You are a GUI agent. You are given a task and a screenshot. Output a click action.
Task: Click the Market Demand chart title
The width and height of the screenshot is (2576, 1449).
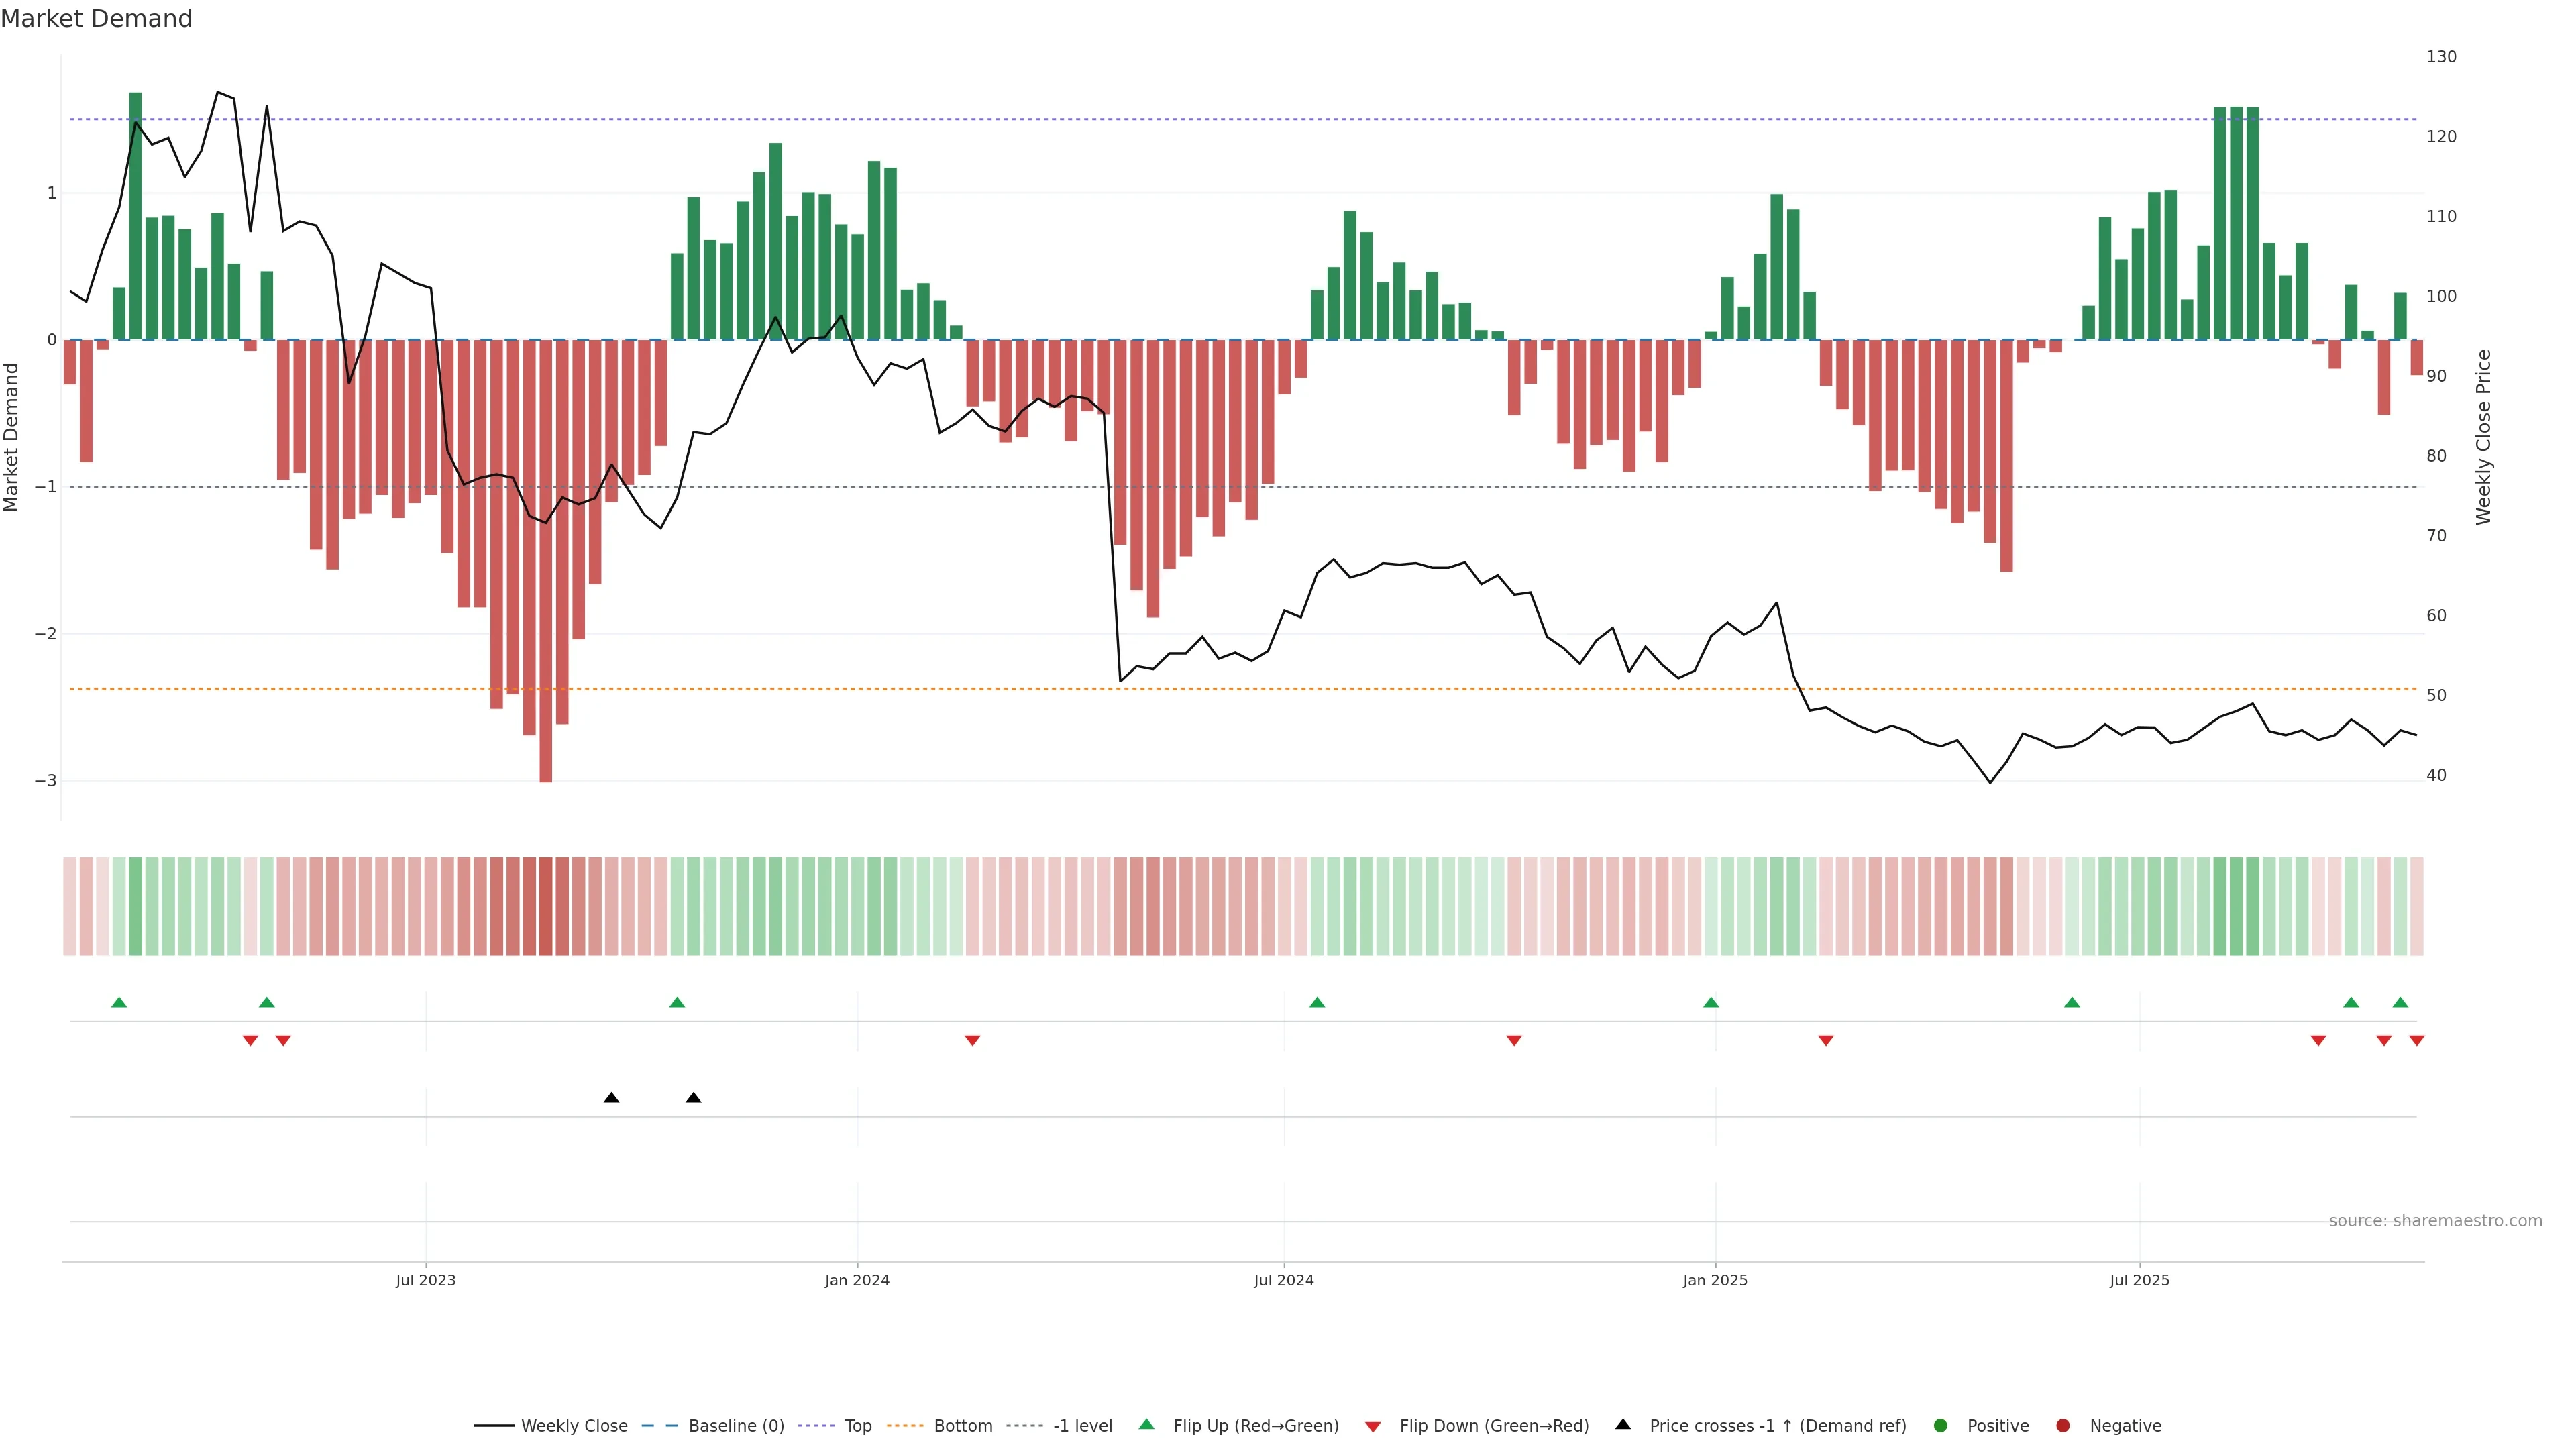96,19
